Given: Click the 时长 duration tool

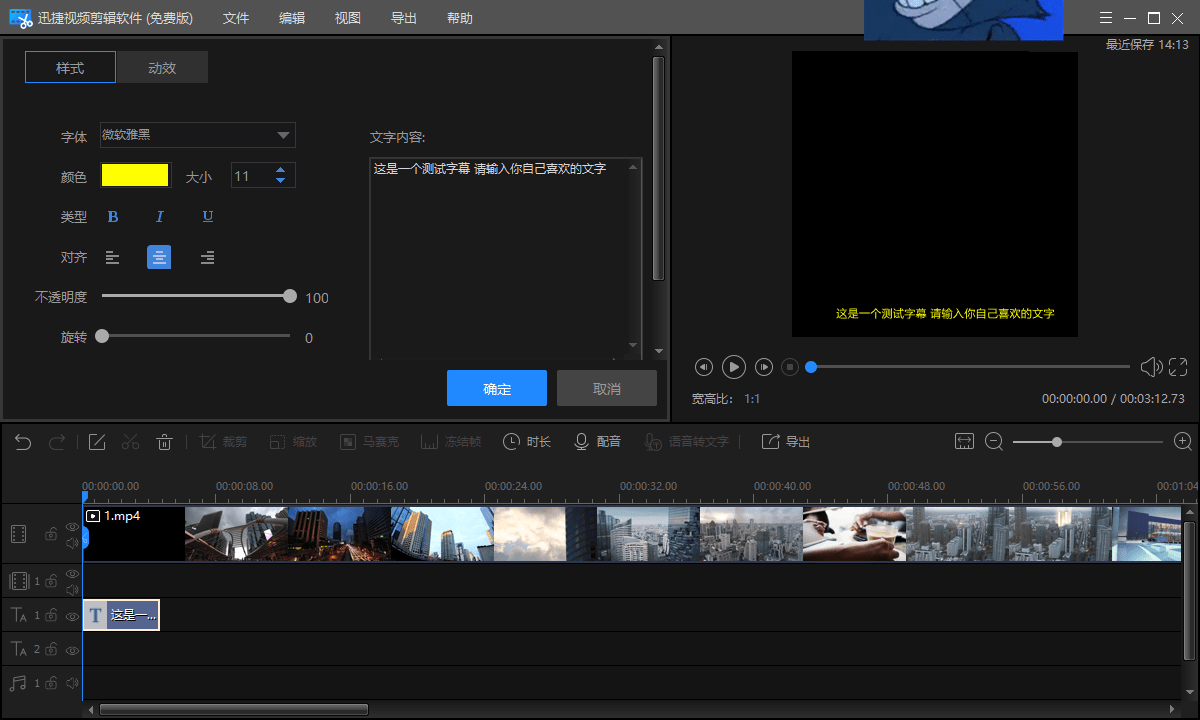Looking at the screenshot, I should (x=527, y=441).
